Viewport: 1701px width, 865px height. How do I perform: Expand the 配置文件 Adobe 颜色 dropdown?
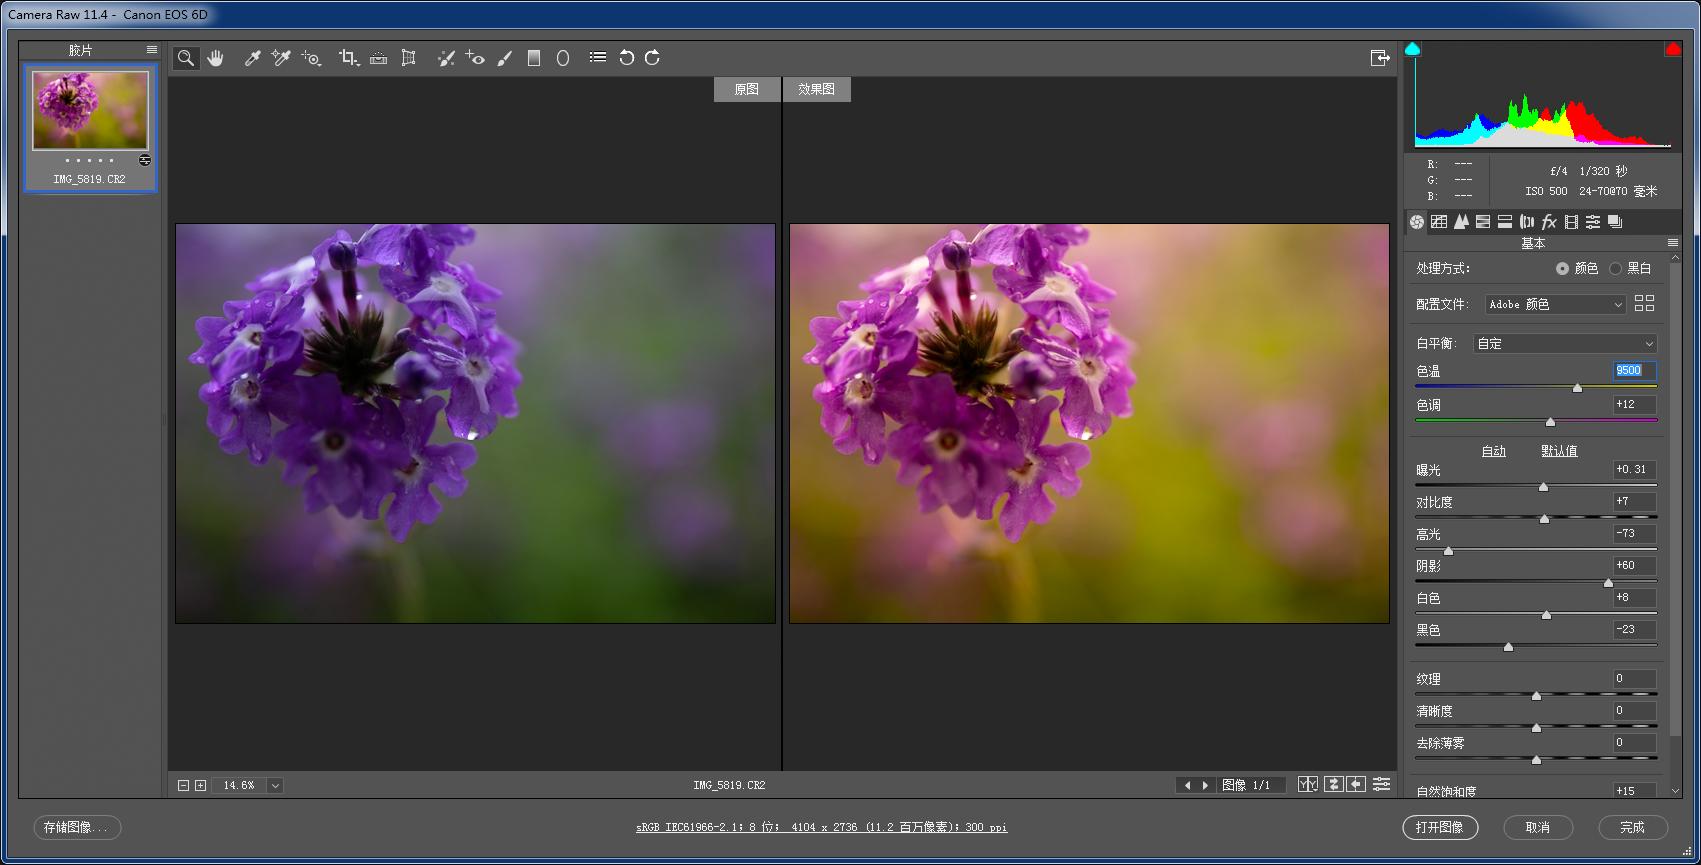pyautogui.click(x=1554, y=304)
